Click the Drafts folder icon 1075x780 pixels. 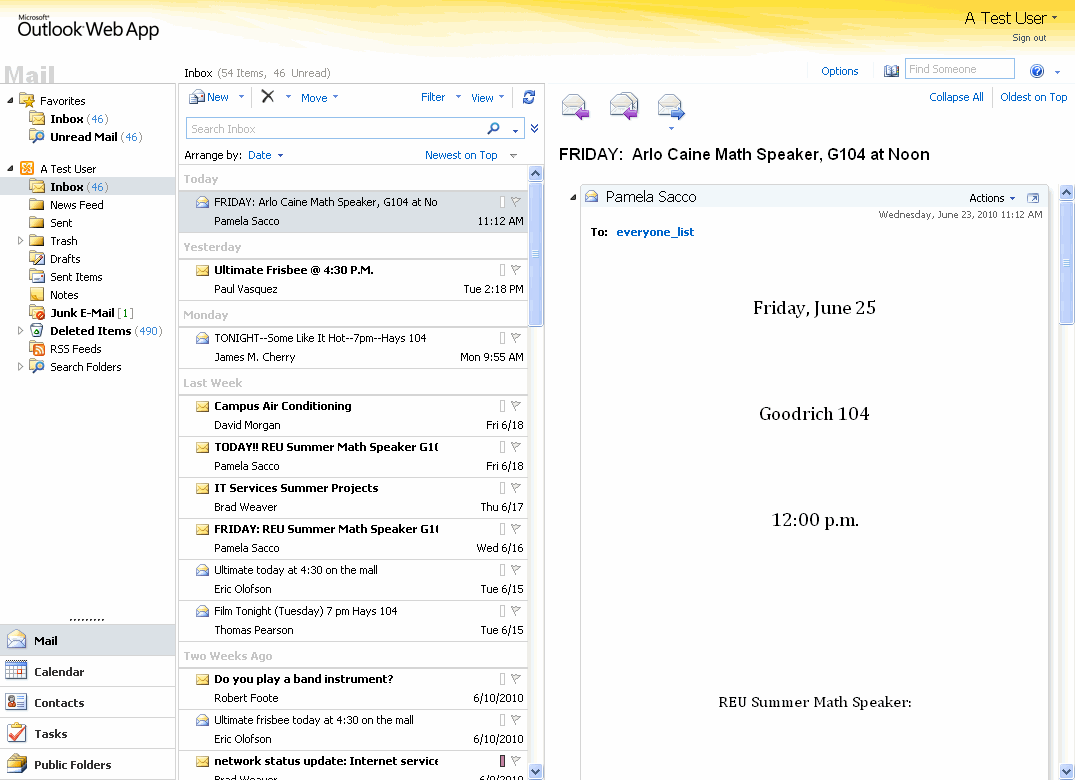coord(37,258)
